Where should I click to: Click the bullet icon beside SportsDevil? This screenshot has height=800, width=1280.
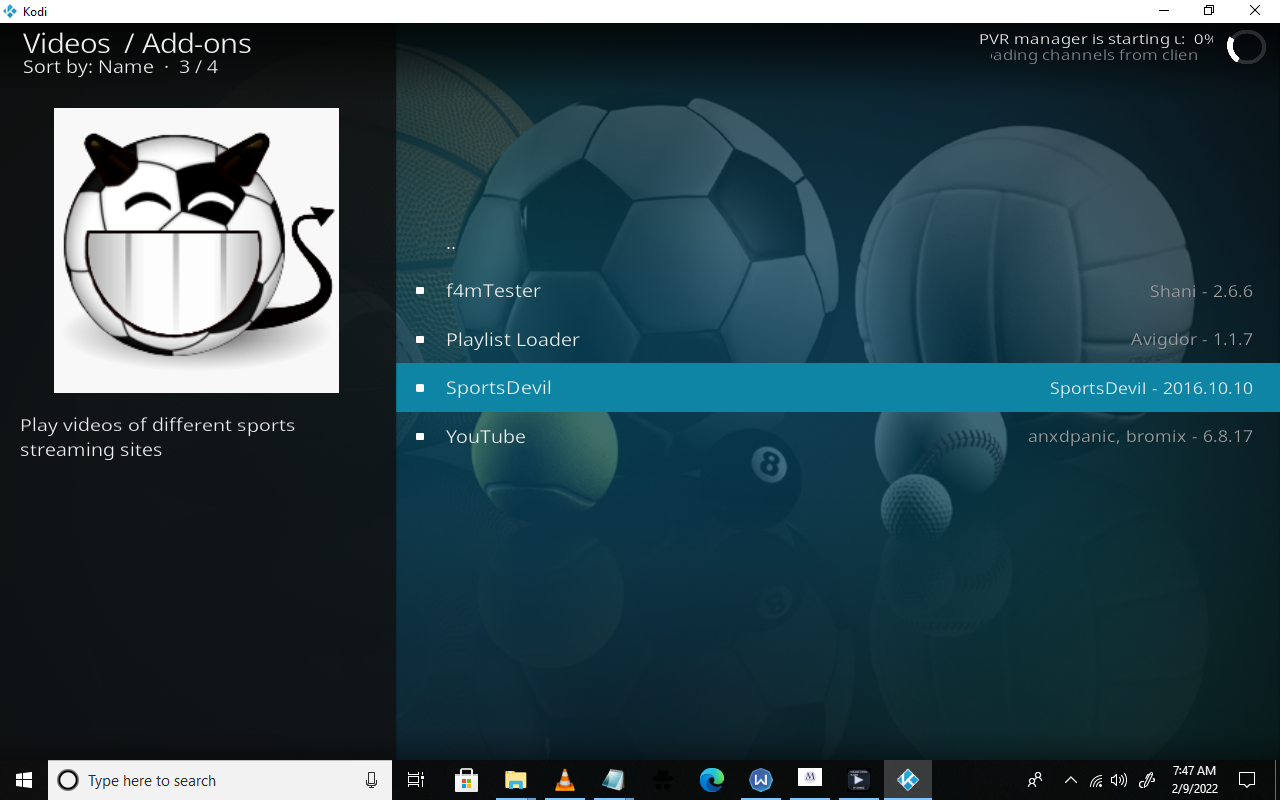coord(420,388)
